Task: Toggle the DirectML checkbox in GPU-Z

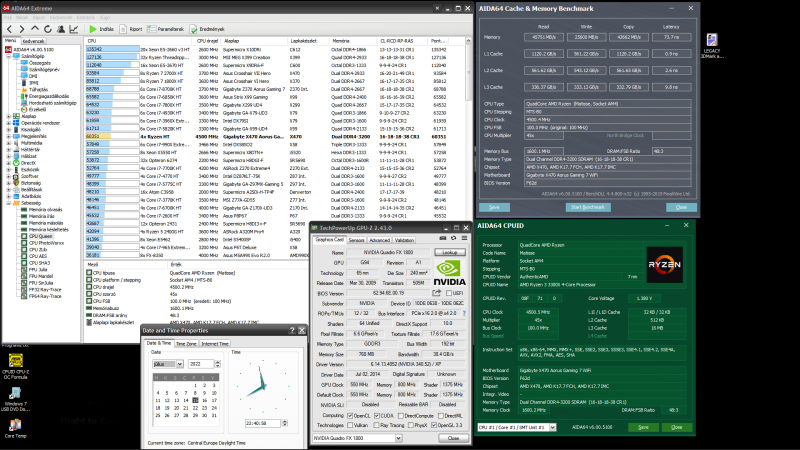Action: 440,416
